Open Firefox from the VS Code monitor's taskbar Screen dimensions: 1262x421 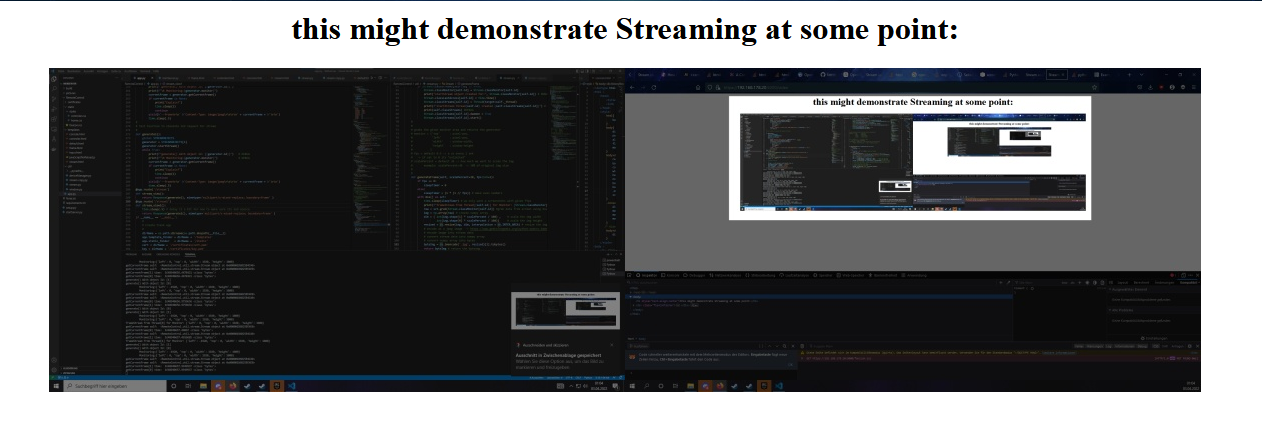[233, 386]
